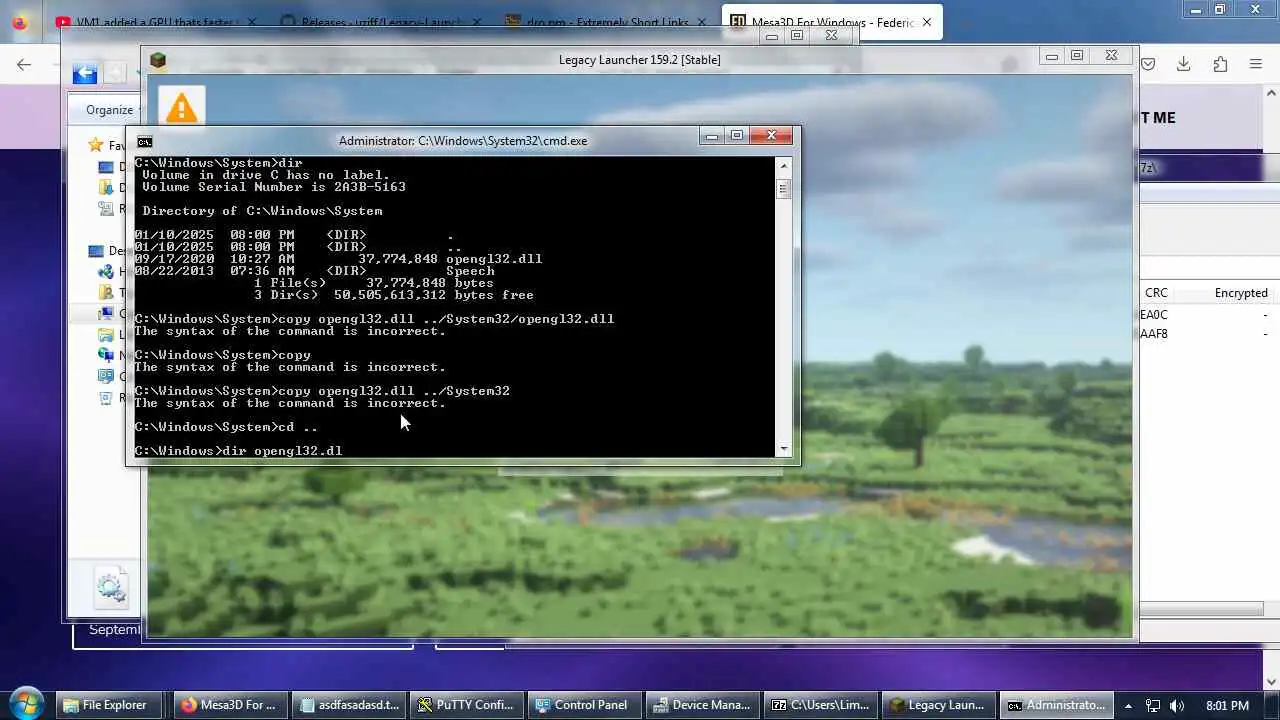Click the 8:01 PM clock in tray
The image size is (1280, 720).
pos(1226,705)
